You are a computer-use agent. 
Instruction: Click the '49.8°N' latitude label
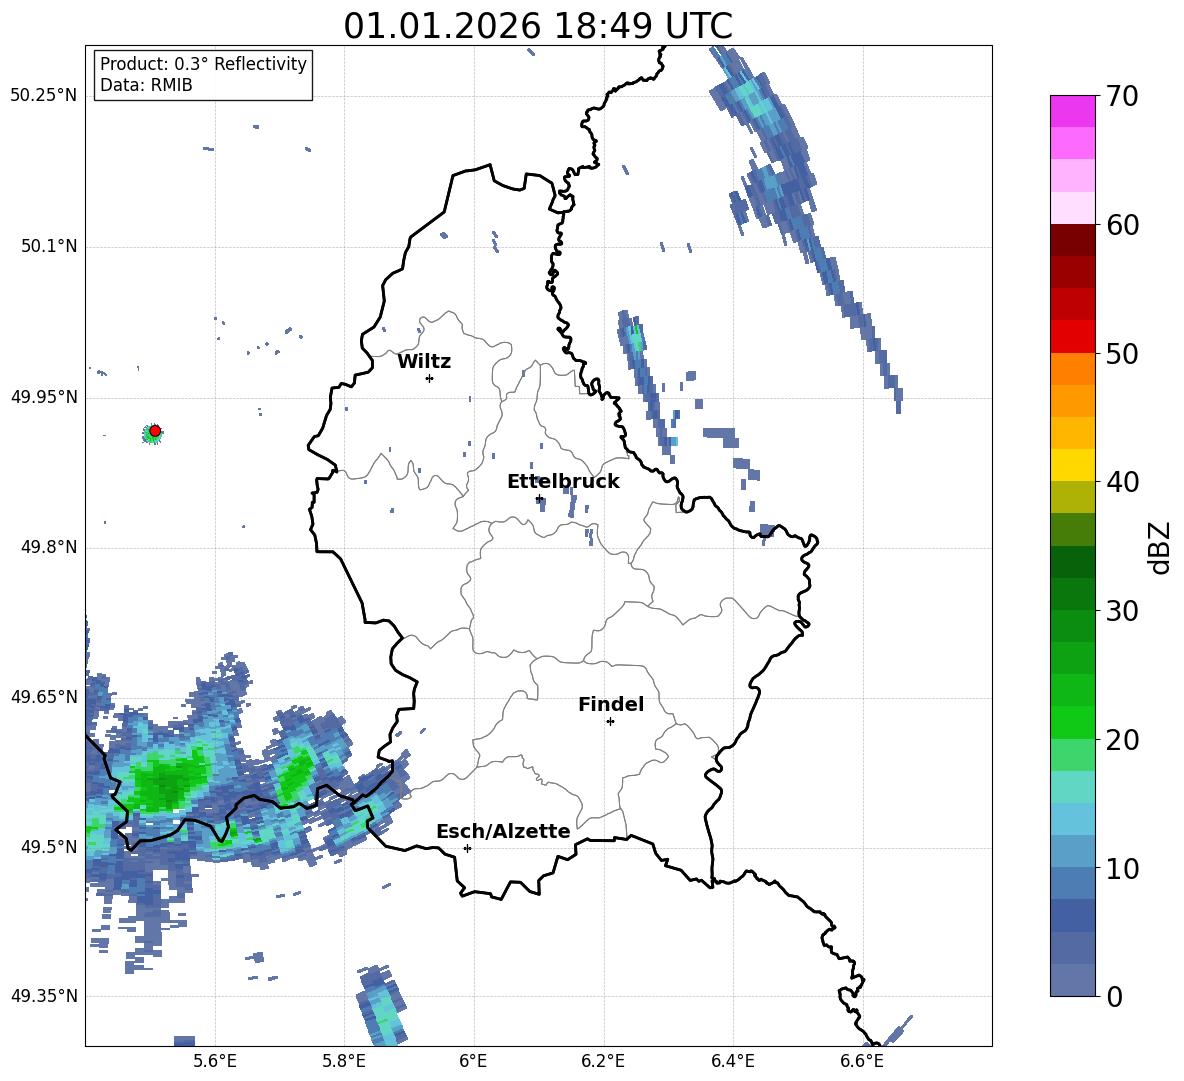tap(49, 547)
